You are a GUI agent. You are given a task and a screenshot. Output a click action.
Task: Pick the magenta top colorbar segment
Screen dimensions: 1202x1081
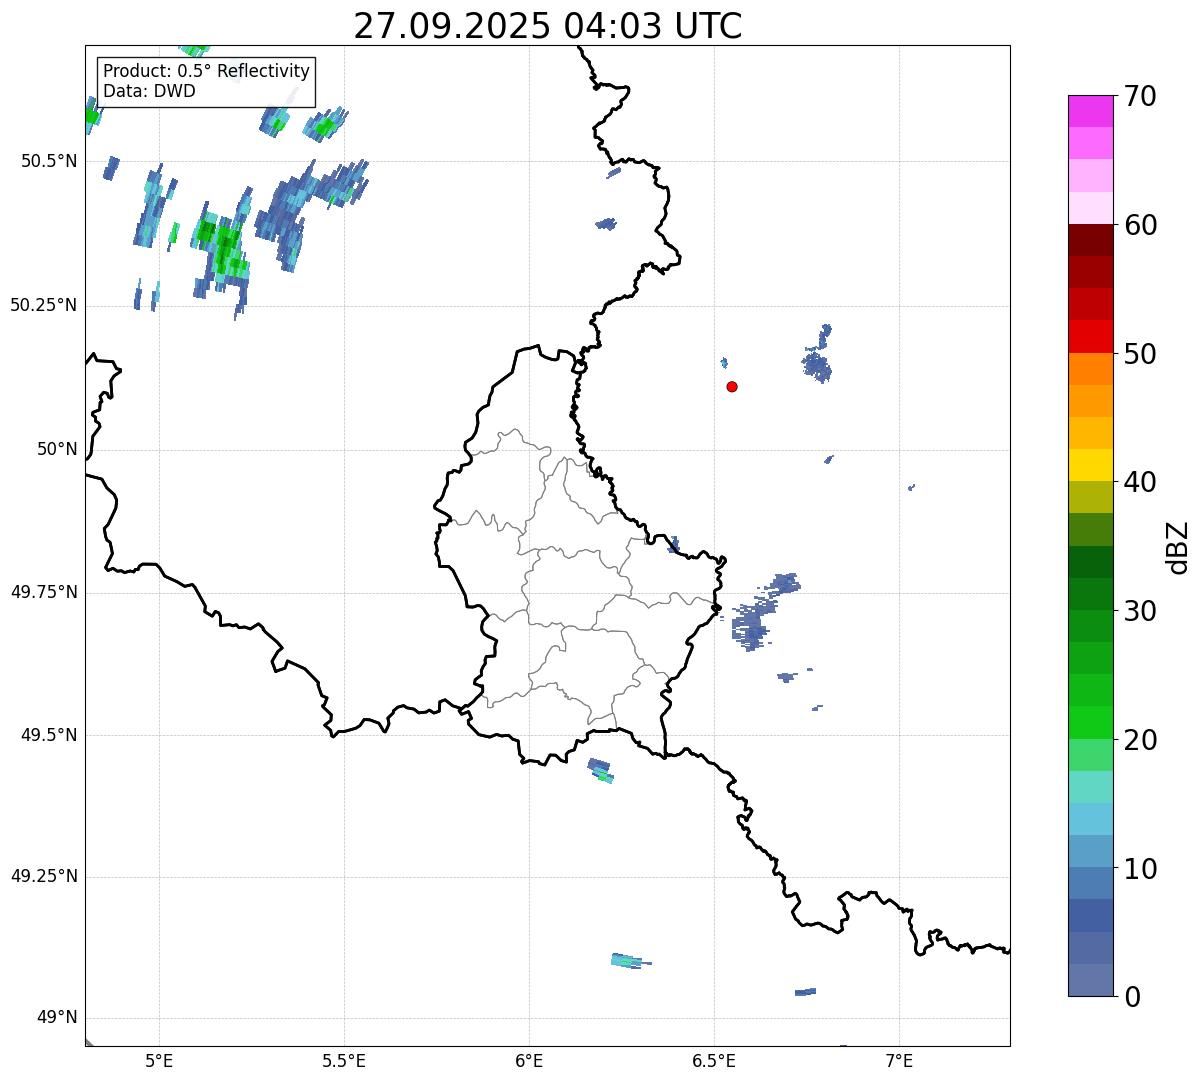(x=1091, y=111)
